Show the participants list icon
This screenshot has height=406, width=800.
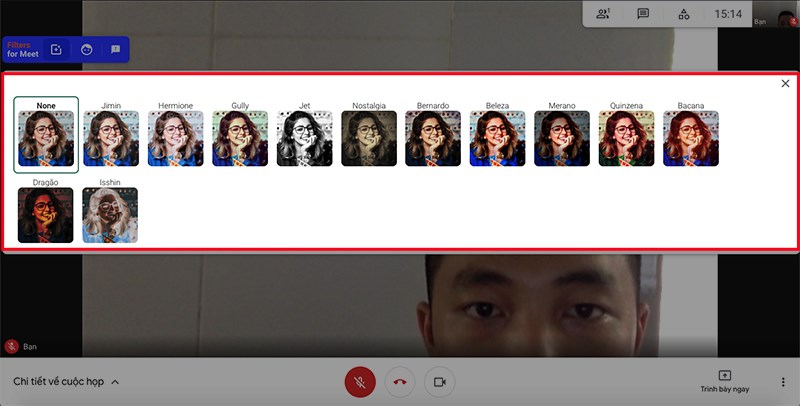(603, 14)
